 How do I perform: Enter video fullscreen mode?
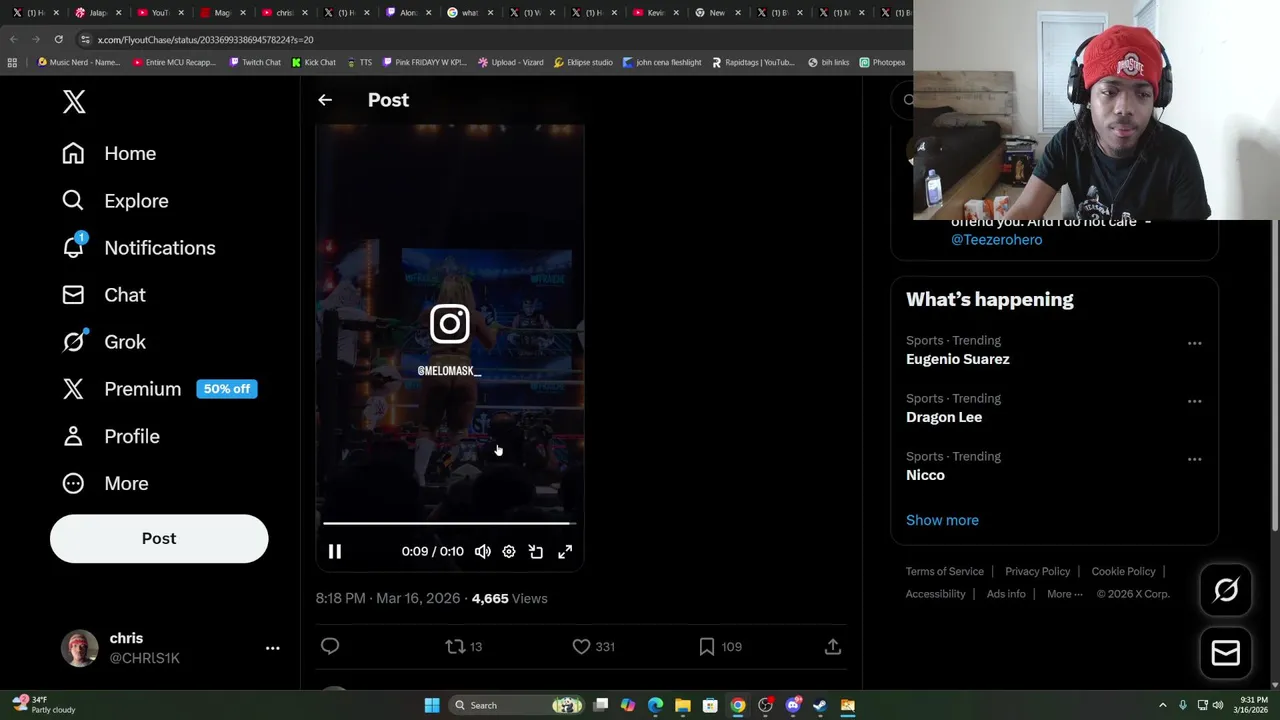pyautogui.click(x=565, y=552)
